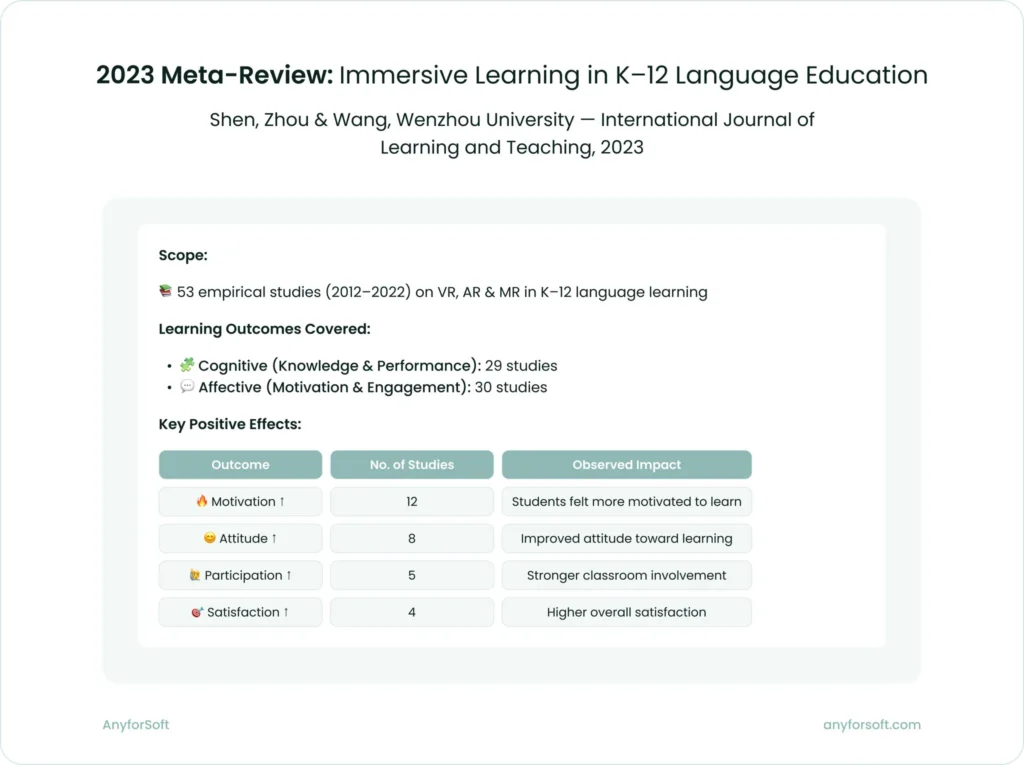This screenshot has width=1024, height=765.
Task: Select the puzzle piece icon for Cognitive outcomes
Action: 188,365
